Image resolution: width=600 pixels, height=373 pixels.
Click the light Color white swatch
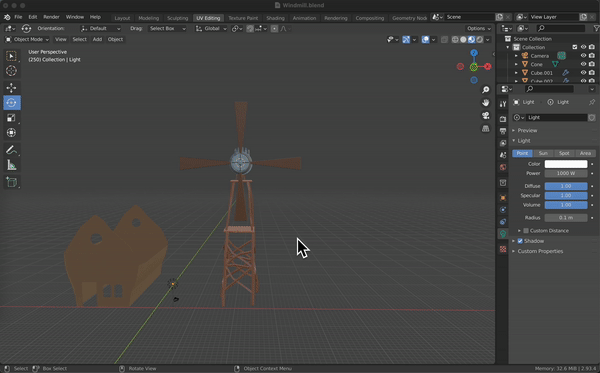tap(566, 164)
